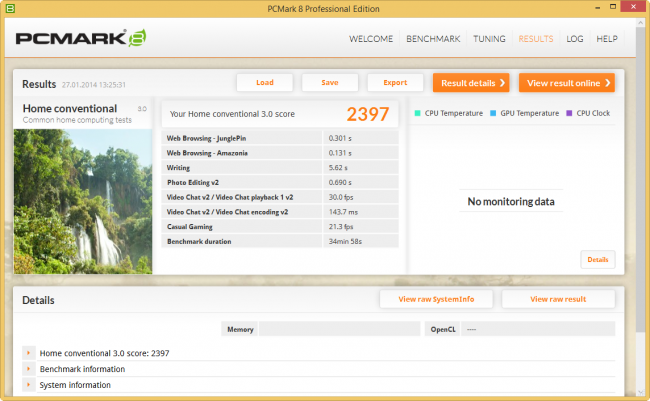This screenshot has width=650, height=401.
Task: Click the GPU Temperature blue swatch
Action: [493, 113]
